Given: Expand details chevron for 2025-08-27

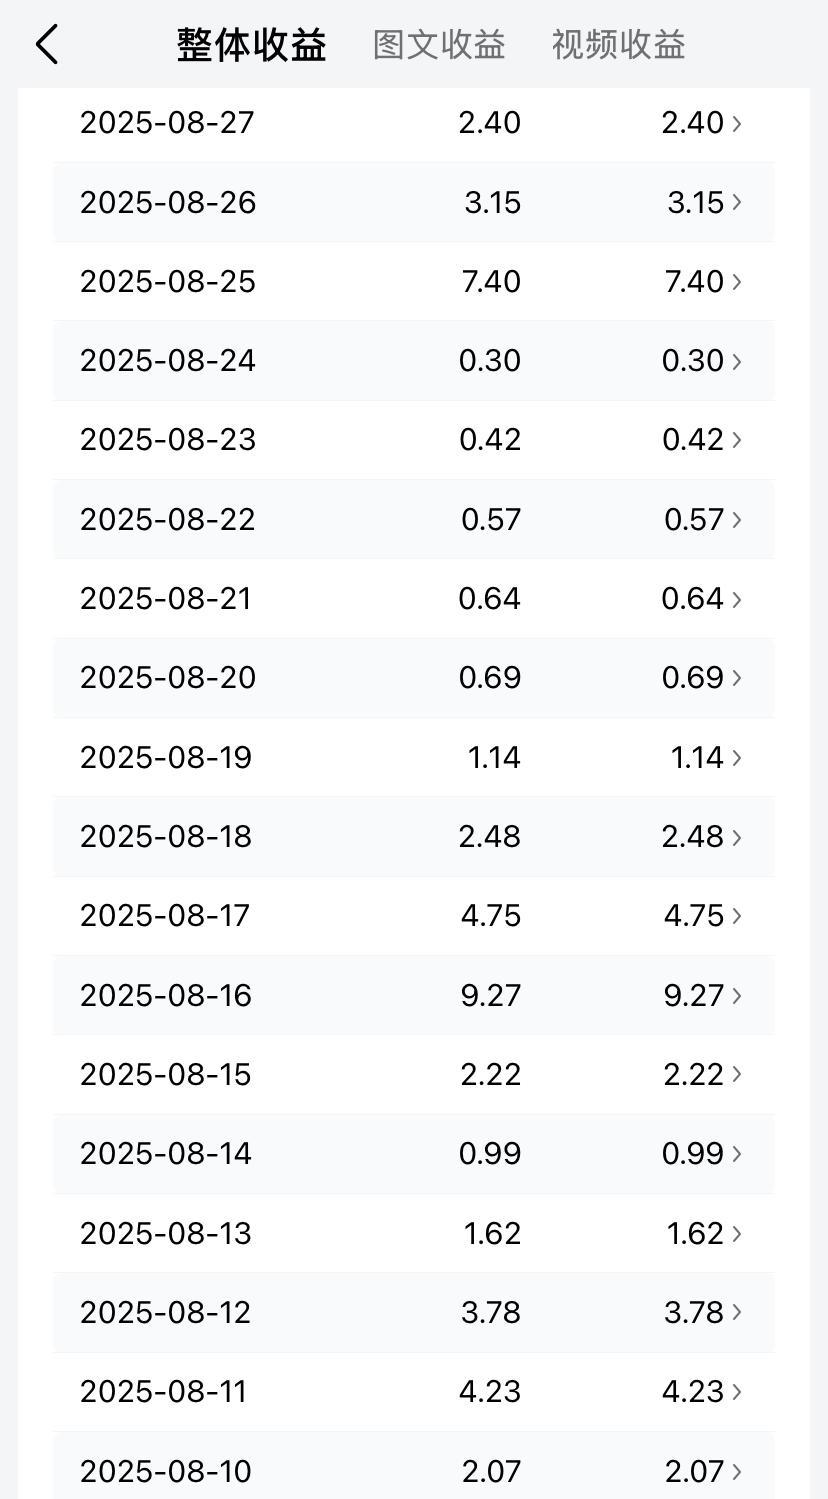Looking at the screenshot, I should pyautogui.click(x=737, y=123).
